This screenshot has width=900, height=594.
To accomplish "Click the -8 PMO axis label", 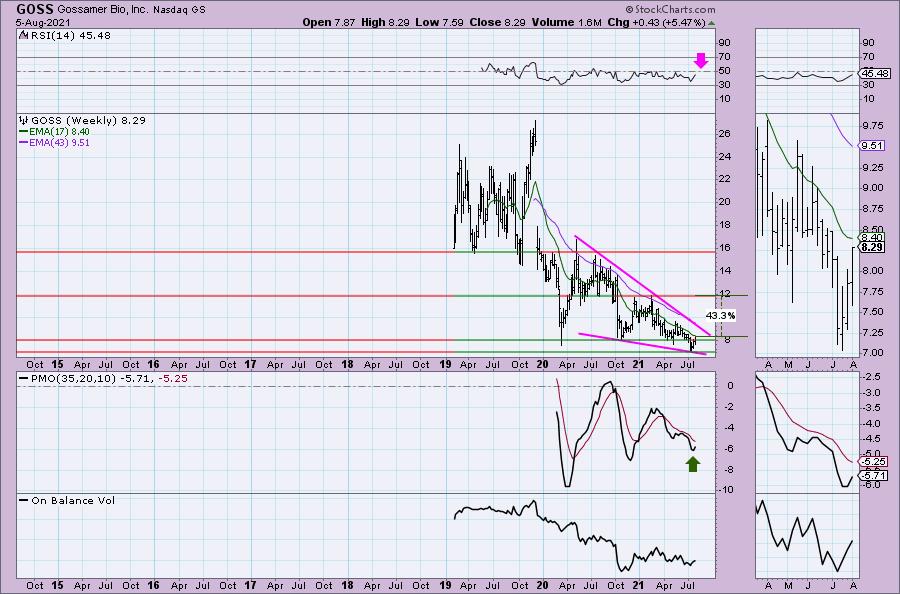I will tap(729, 469).
